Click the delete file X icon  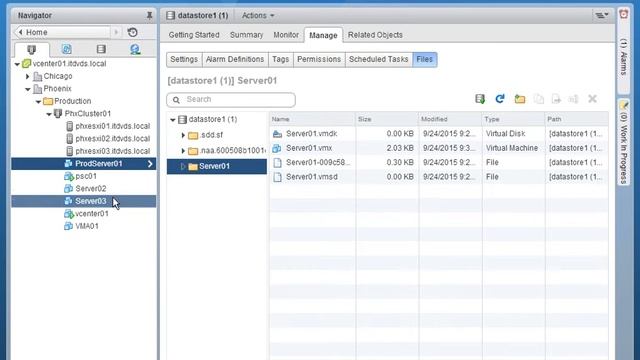click(x=592, y=99)
